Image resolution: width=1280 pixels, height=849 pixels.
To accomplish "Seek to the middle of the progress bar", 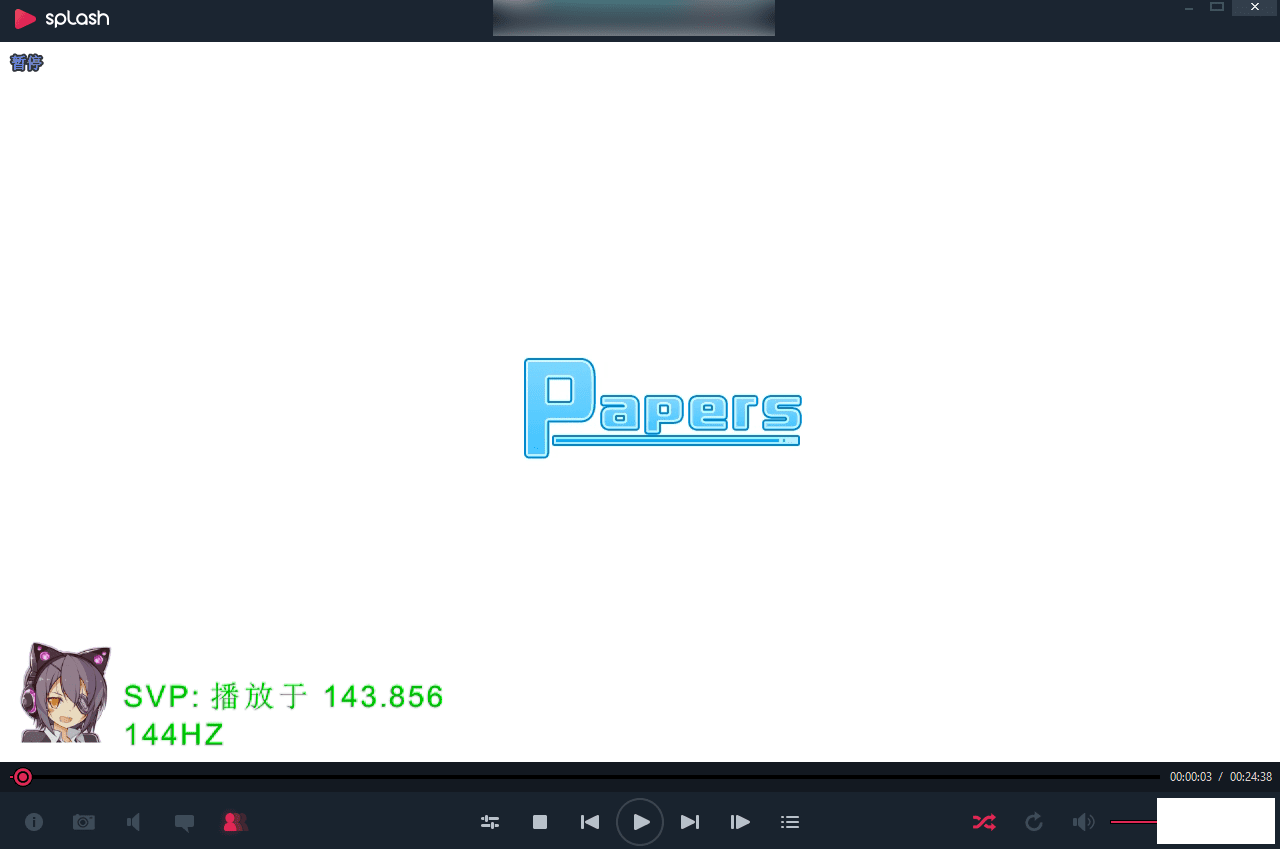I will pyautogui.click(x=586, y=777).
